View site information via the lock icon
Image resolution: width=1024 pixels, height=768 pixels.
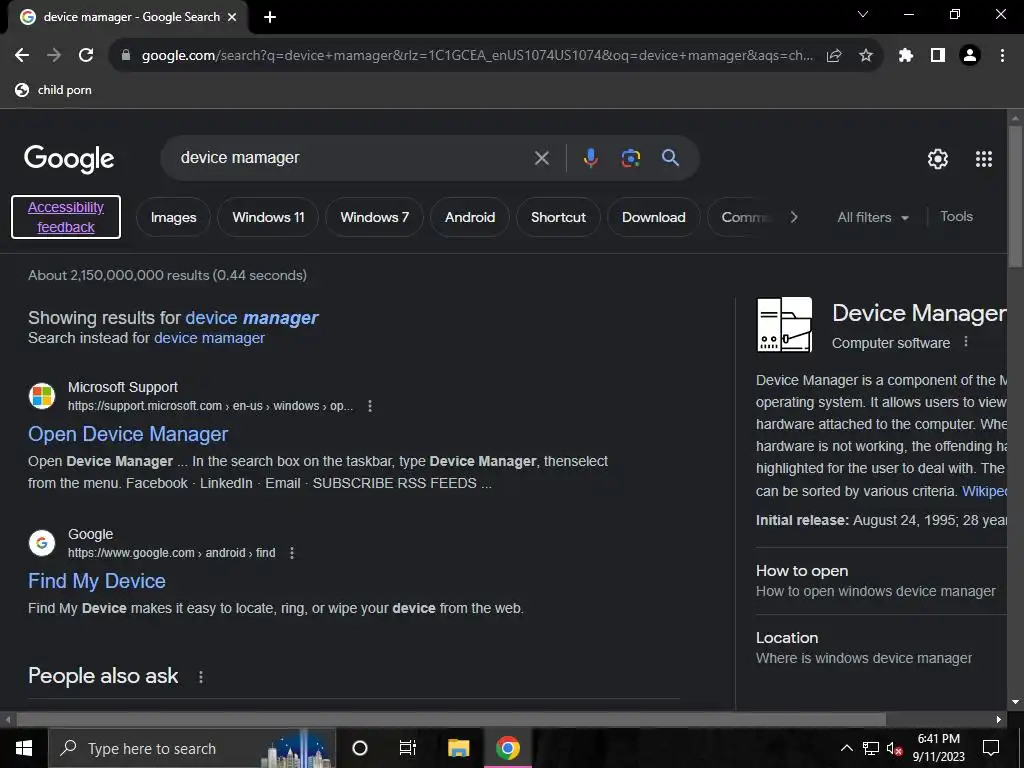coord(126,56)
